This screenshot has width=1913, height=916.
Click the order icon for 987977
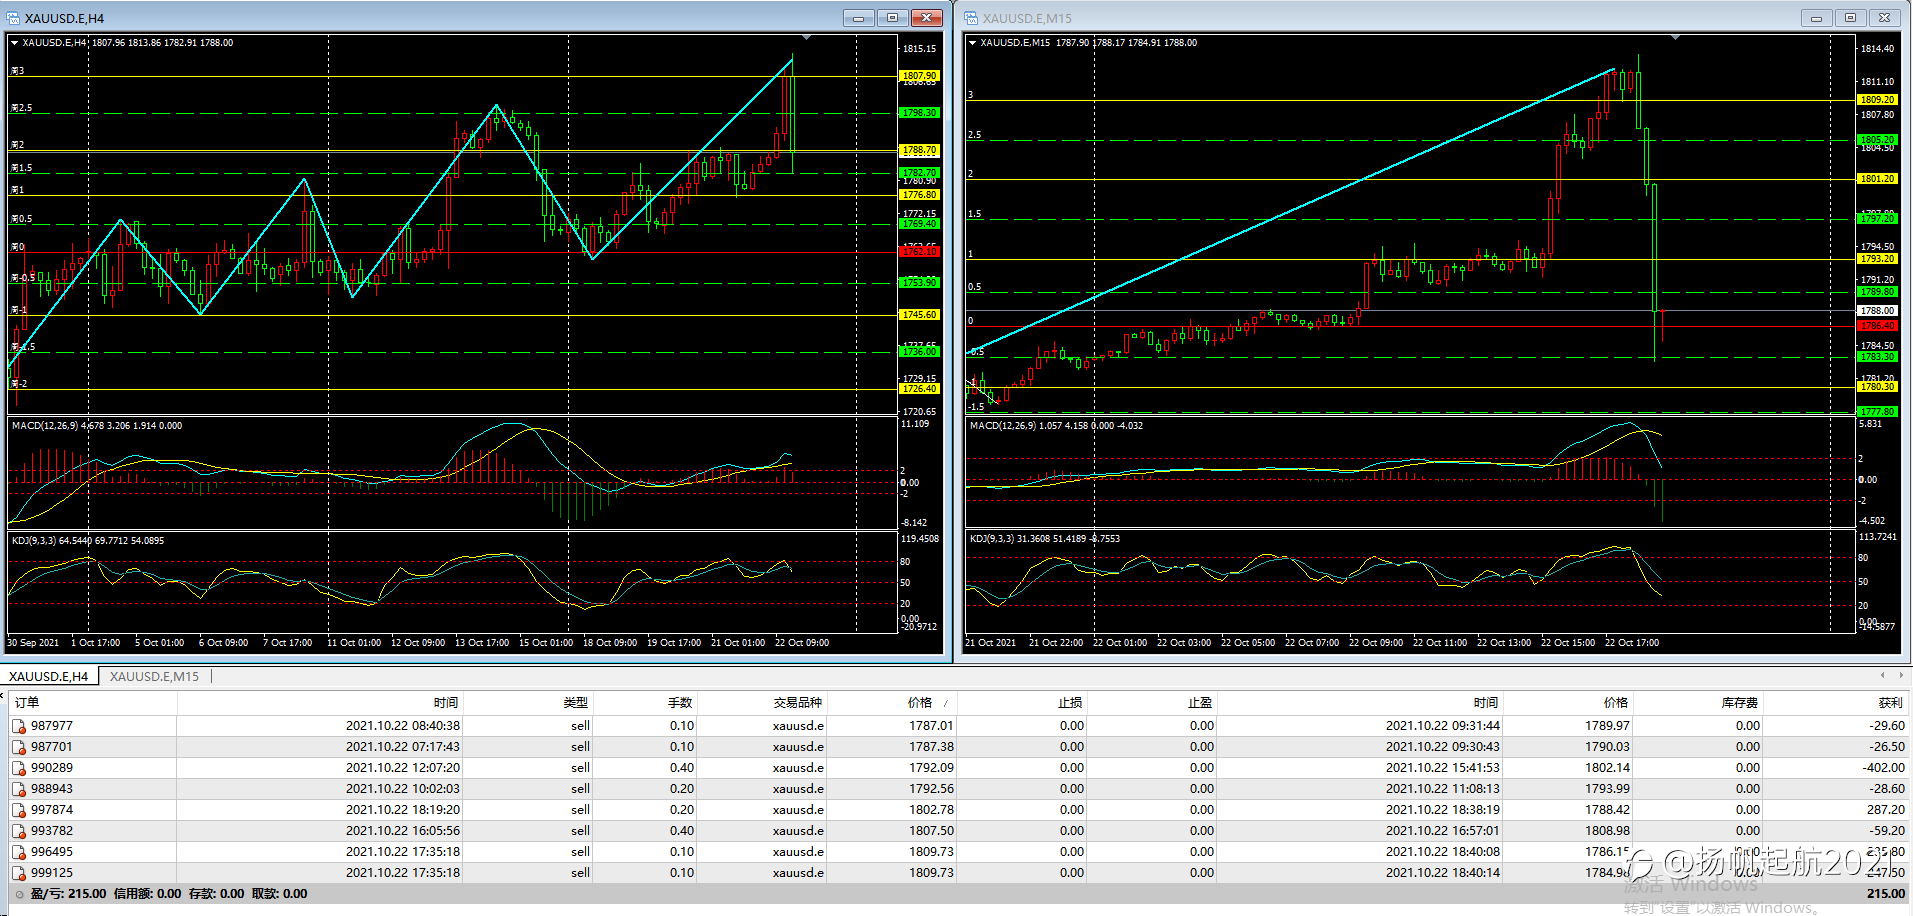(19, 726)
